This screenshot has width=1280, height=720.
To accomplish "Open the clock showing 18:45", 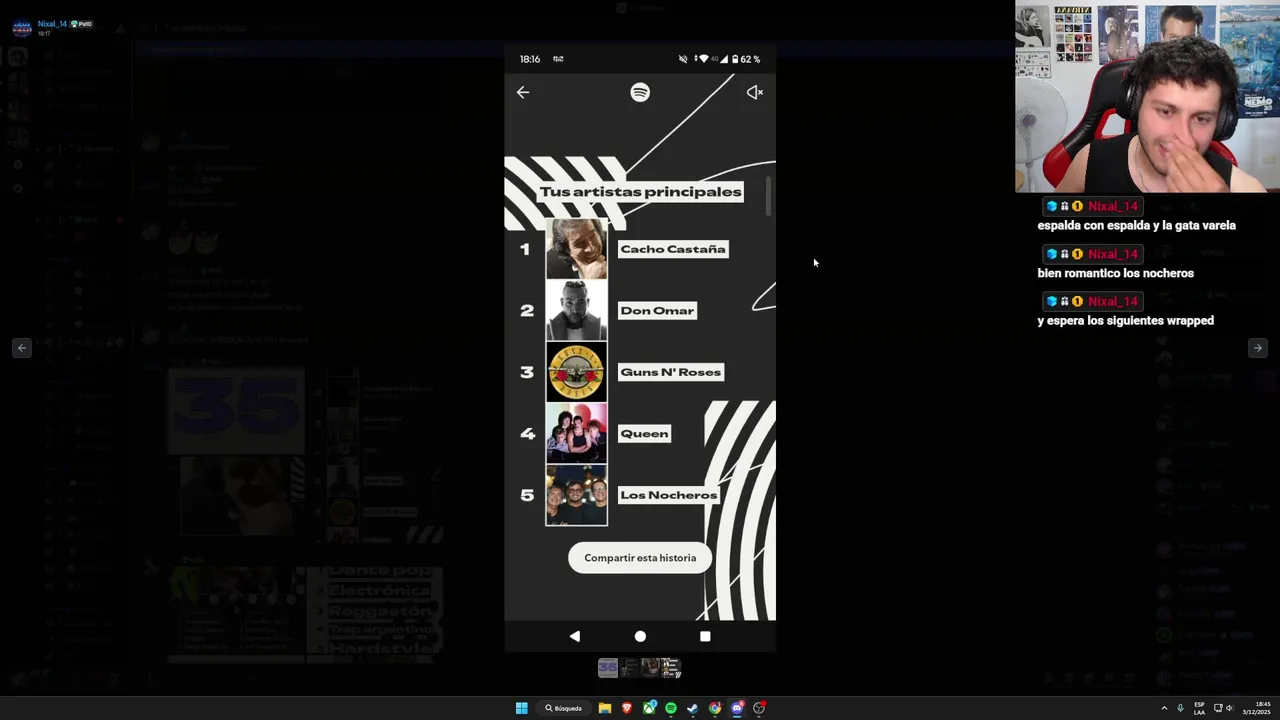I will [x=1258, y=708].
